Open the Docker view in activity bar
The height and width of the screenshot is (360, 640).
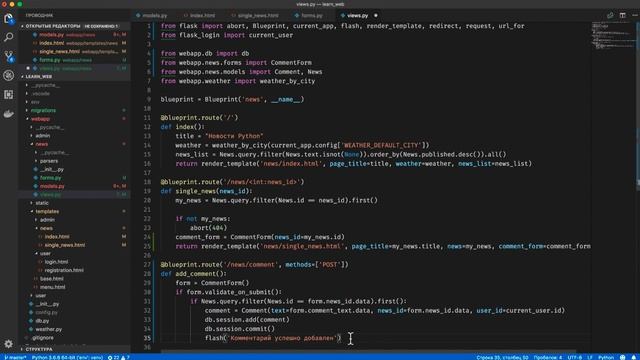click(9, 114)
